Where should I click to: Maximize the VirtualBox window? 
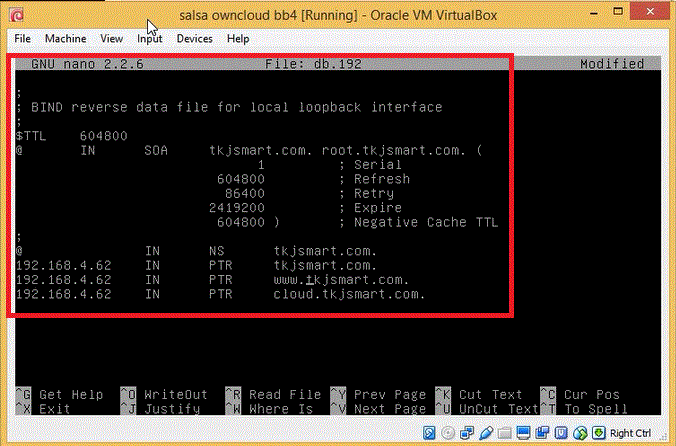(x=618, y=12)
